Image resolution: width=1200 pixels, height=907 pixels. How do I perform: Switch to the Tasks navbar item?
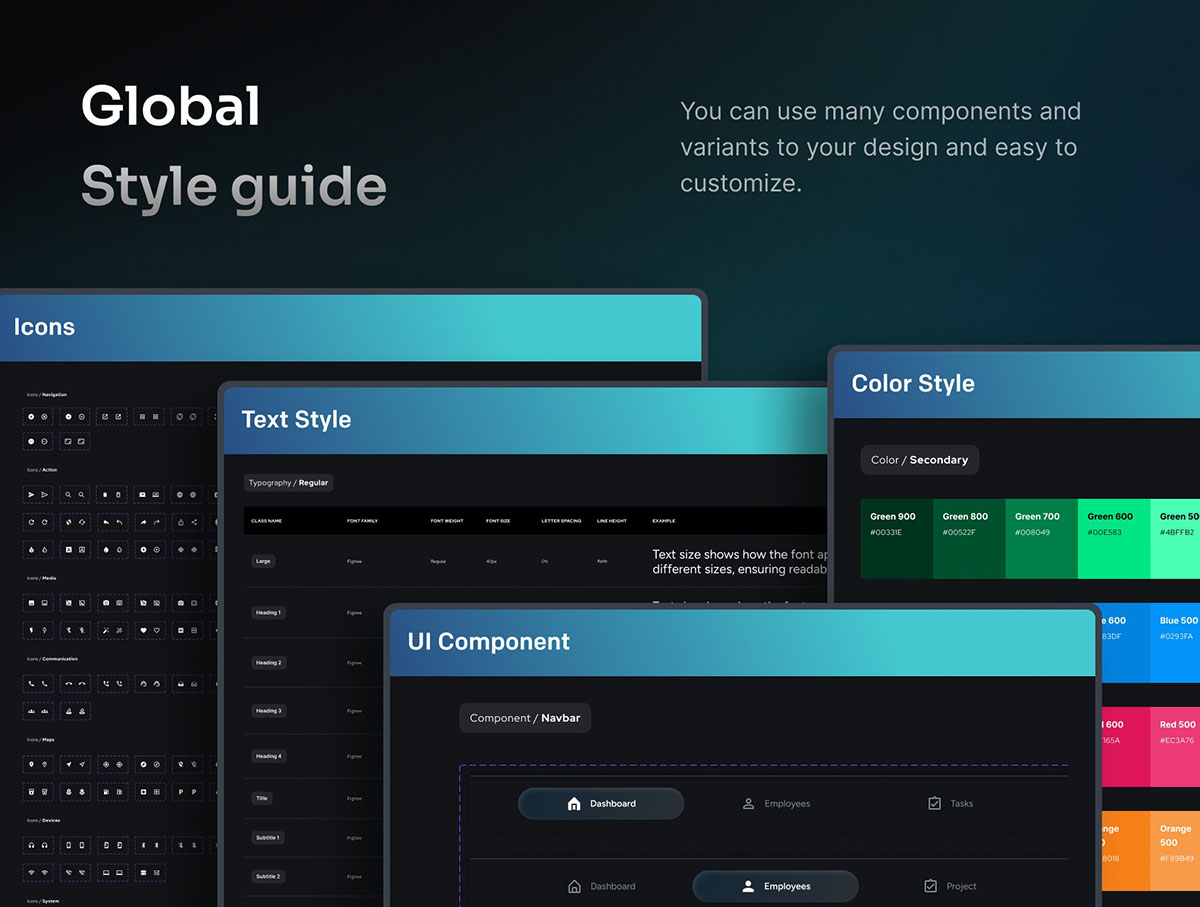pyautogui.click(x=950, y=803)
